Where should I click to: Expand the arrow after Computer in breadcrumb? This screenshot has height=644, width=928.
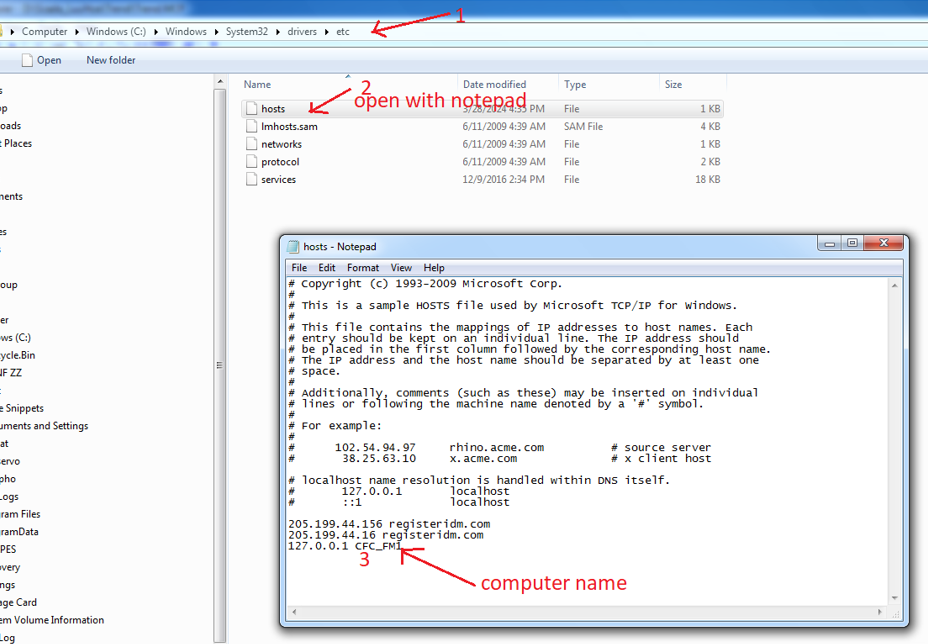point(77,32)
